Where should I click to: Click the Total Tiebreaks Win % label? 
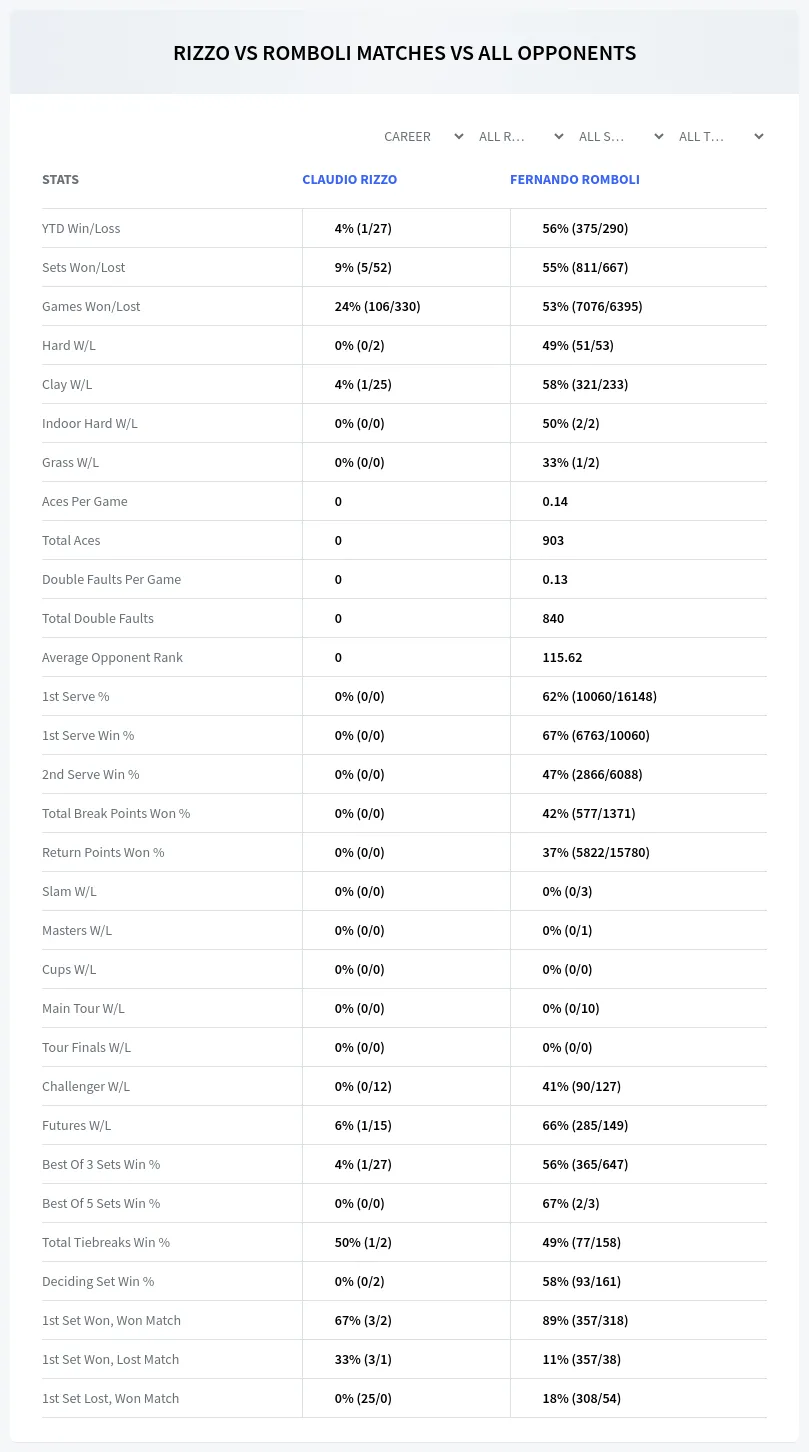106,1242
